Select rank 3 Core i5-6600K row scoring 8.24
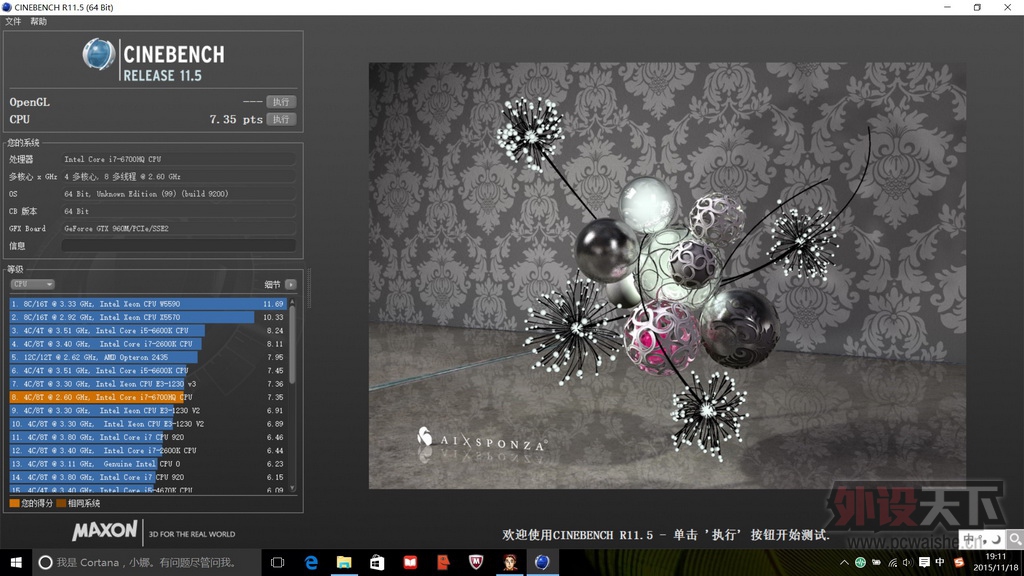The height and width of the screenshot is (576, 1024). tap(148, 330)
